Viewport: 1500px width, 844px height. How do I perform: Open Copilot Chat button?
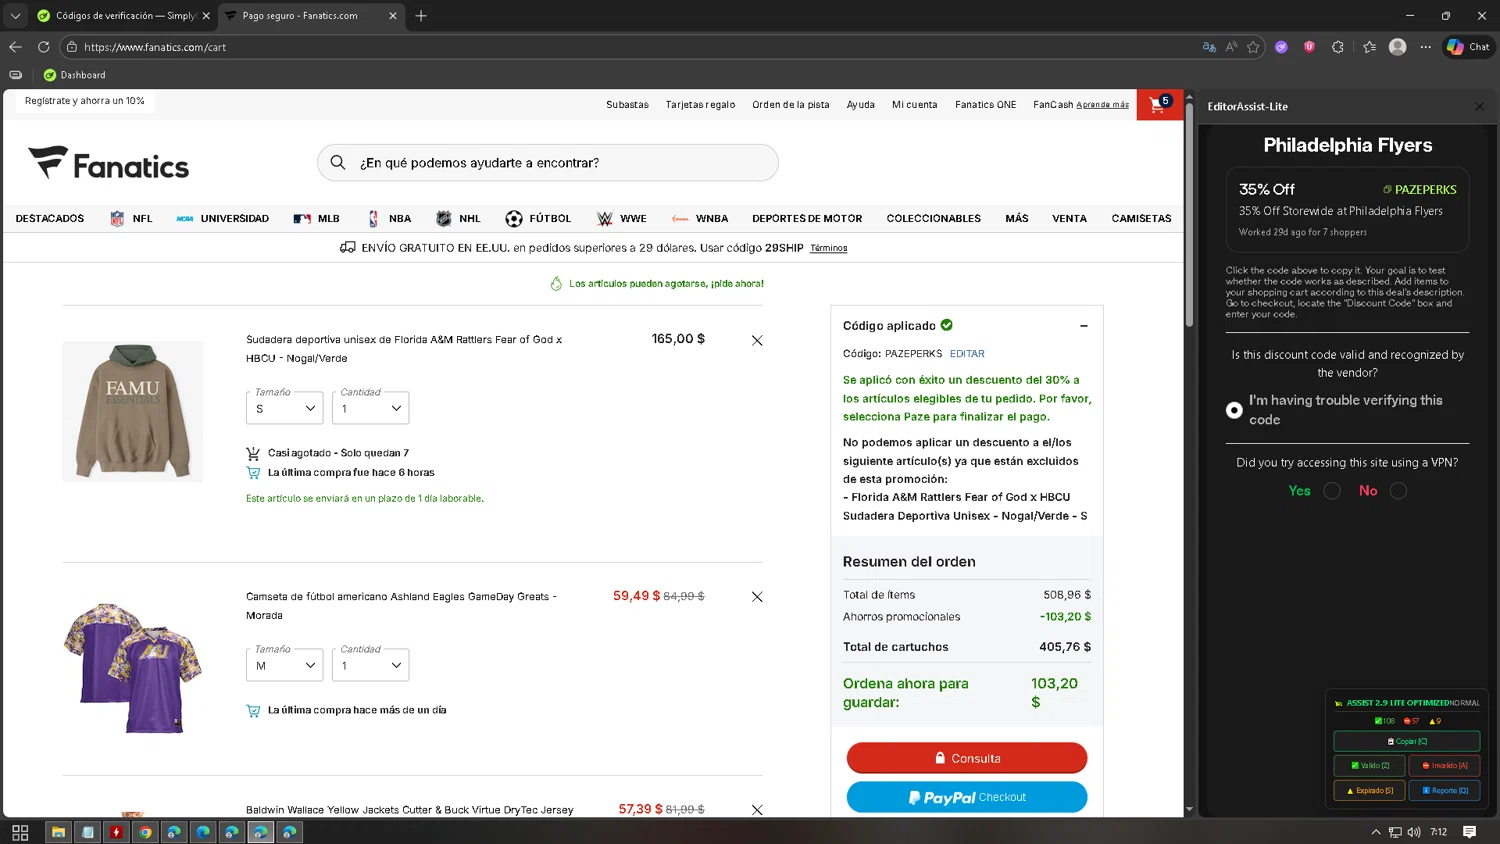coord(1468,47)
